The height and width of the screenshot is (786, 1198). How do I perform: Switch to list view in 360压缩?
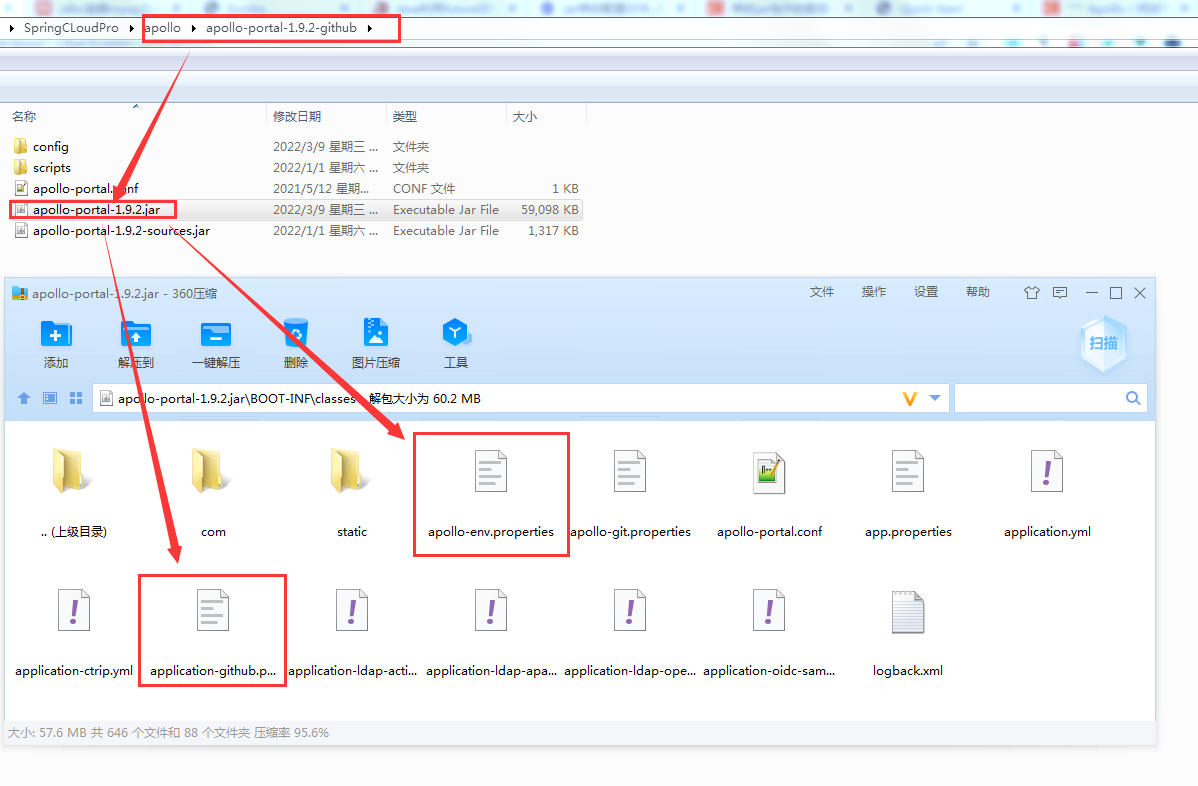(x=50, y=398)
